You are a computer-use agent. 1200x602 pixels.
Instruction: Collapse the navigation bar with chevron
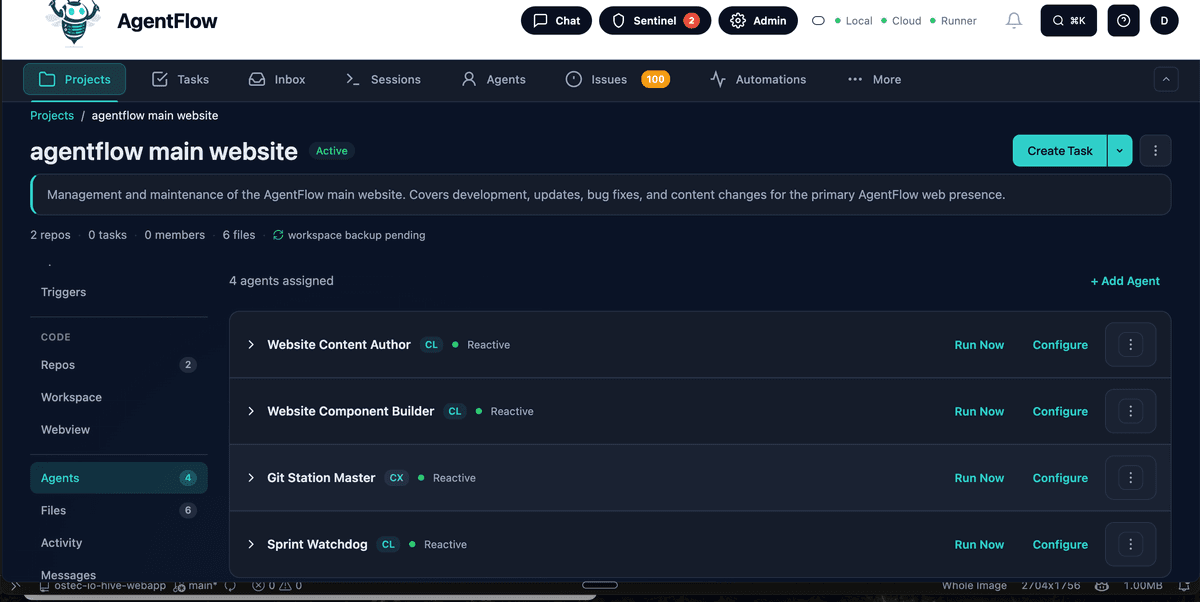(1165, 79)
